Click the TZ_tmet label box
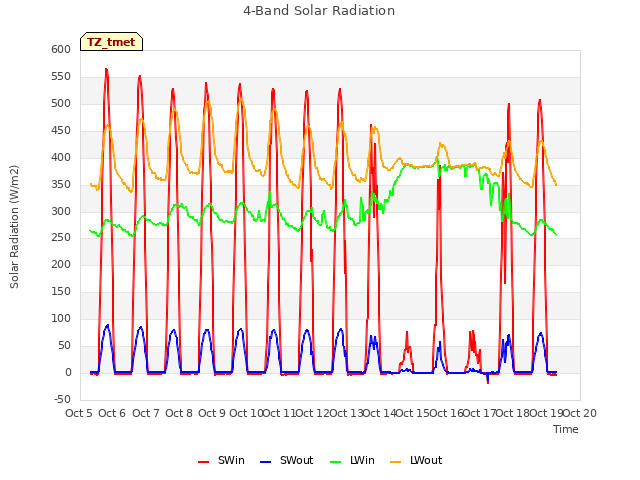Image resolution: width=640 pixels, height=480 pixels. tap(111, 42)
